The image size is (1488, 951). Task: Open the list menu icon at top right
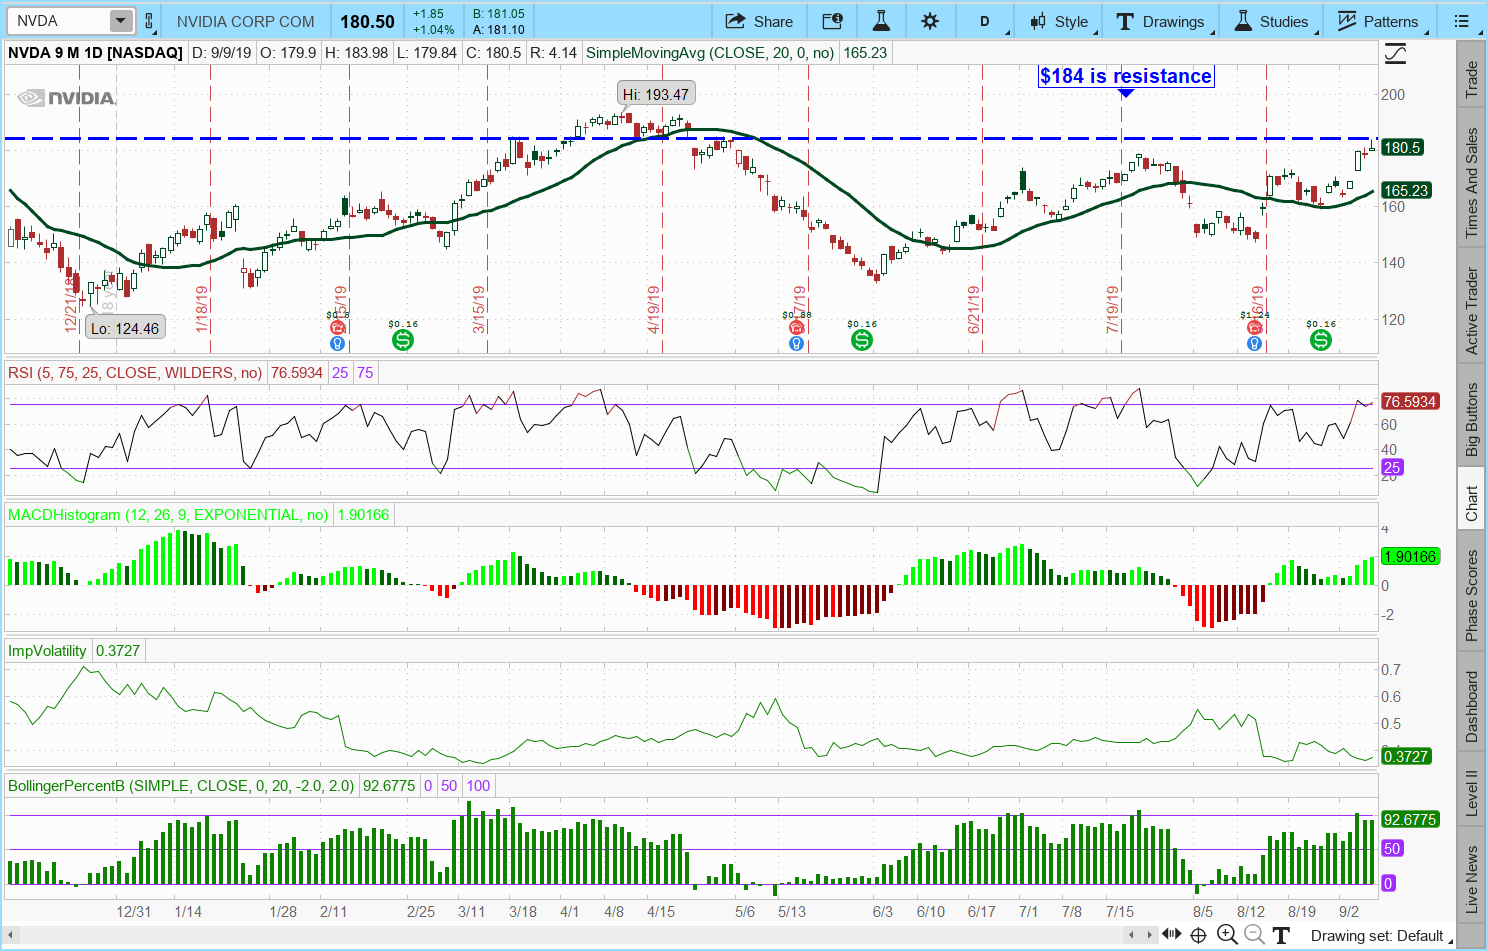pyautogui.click(x=1462, y=21)
